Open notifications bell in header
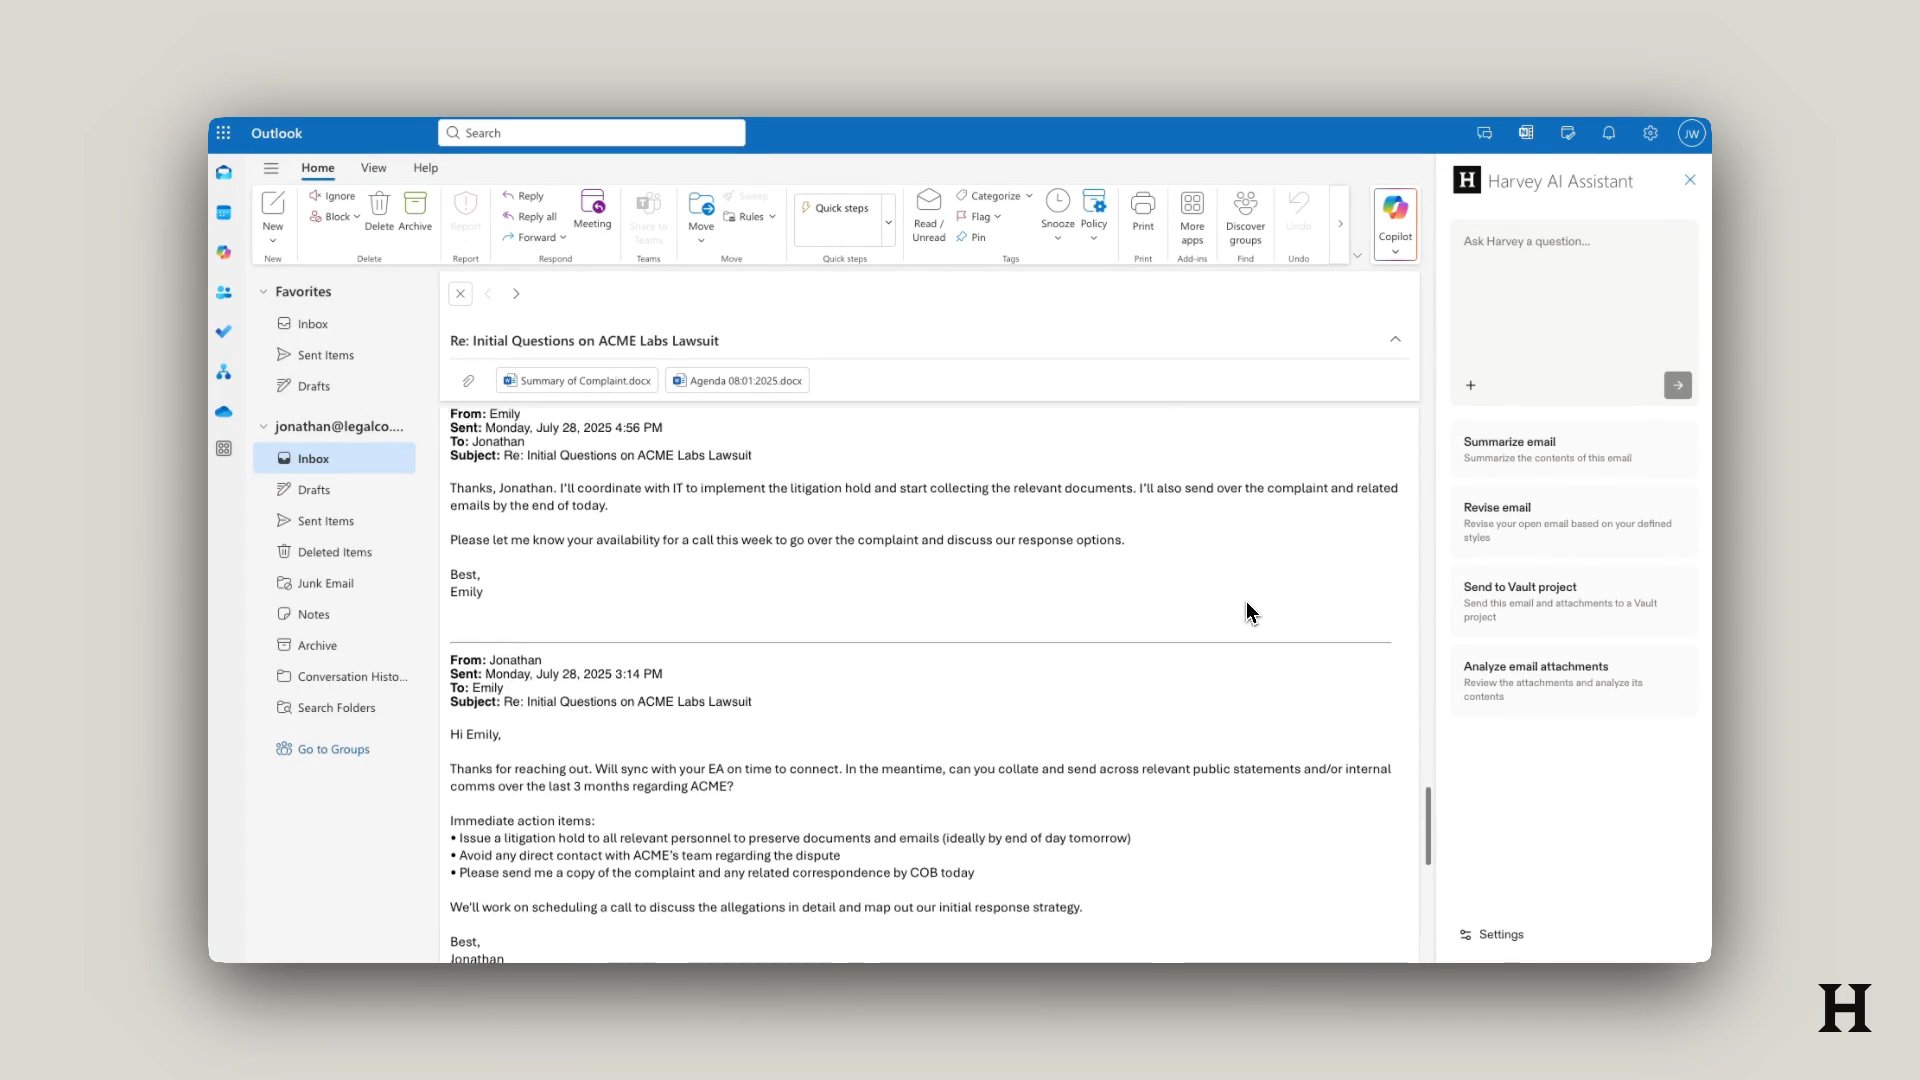This screenshot has width=1920, height=1080. tap(1608, 133)
